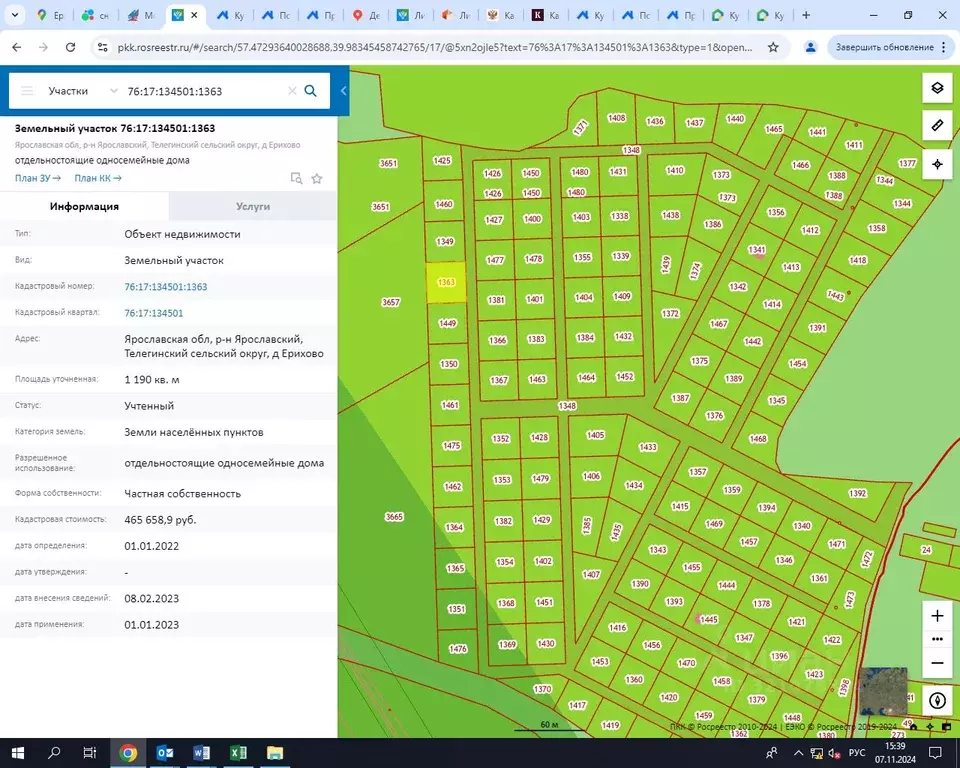Open the hamburger menu in search bar
The width and height of the screenshot is (960, 768).
27,91
